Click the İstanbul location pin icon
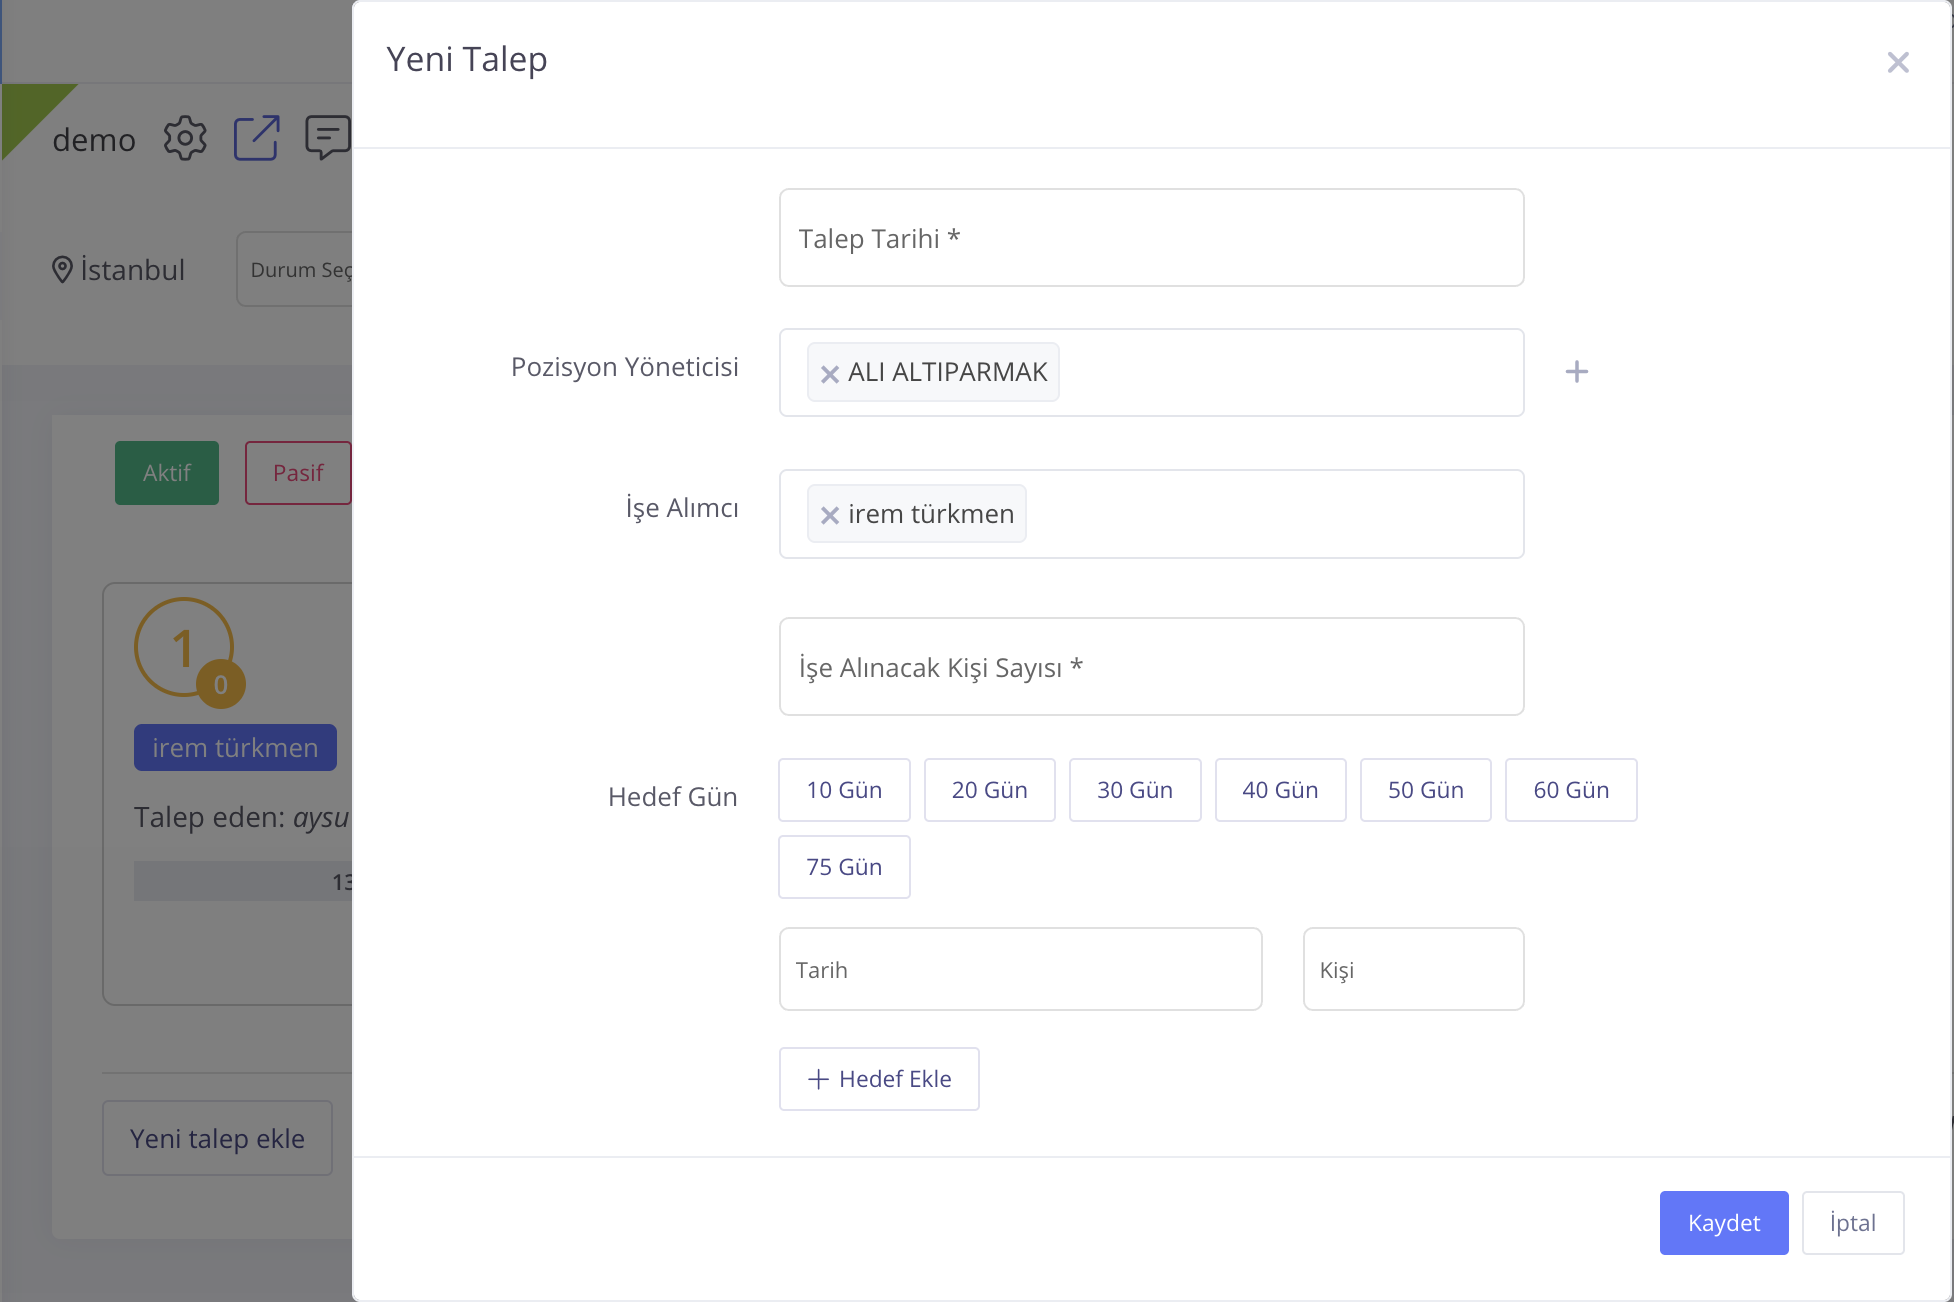Screen dimensions: 1954x1302 coord(62,270)
